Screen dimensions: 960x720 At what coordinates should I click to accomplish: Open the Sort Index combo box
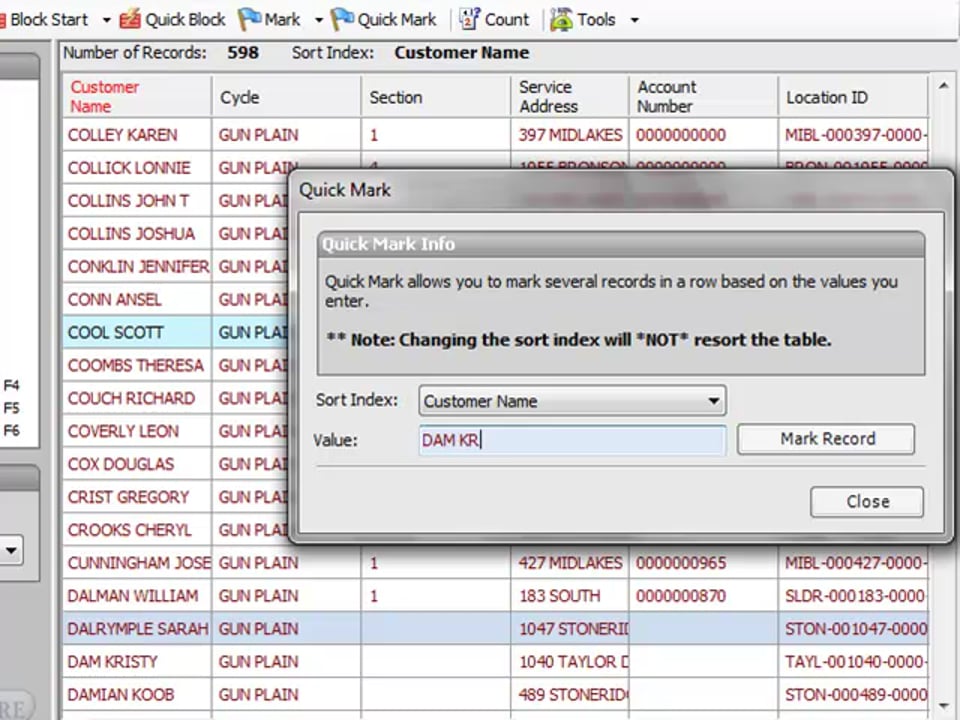tap(572, 401)
